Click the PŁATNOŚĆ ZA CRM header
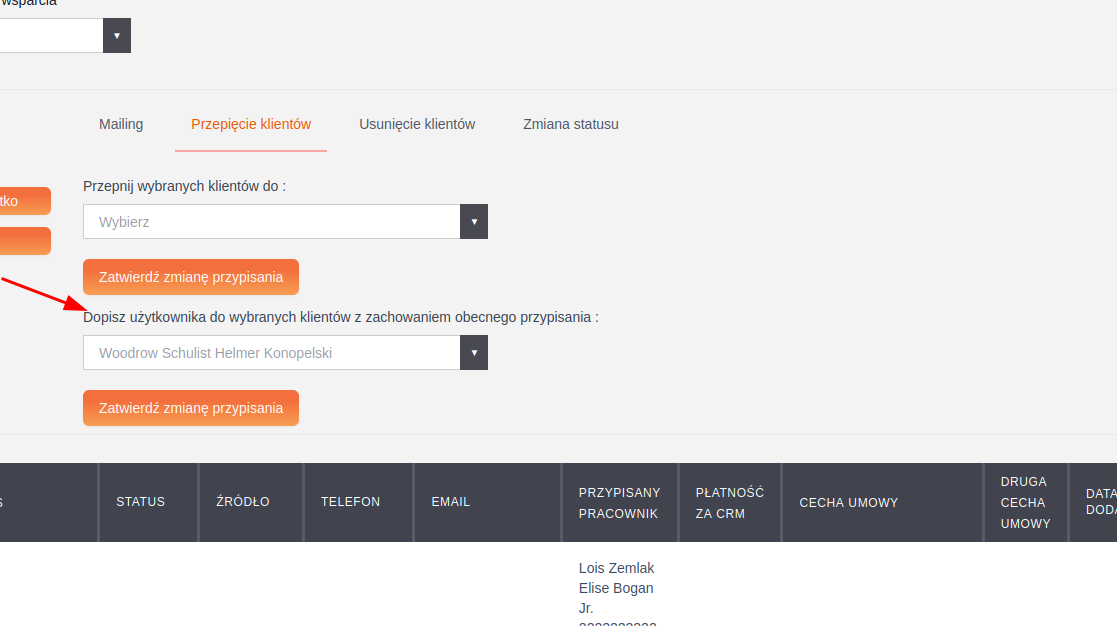This screenshot has height=626, width=1117. [x=729, y=502]
